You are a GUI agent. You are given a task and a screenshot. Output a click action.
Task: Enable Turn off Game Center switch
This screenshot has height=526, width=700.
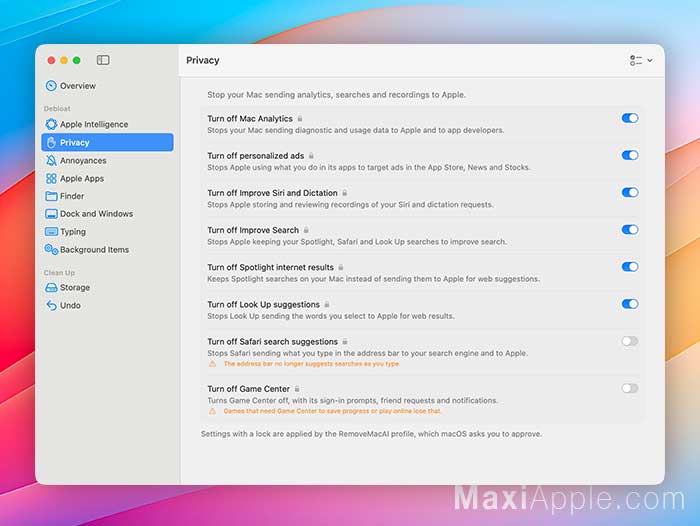click(x=629, y=388)
